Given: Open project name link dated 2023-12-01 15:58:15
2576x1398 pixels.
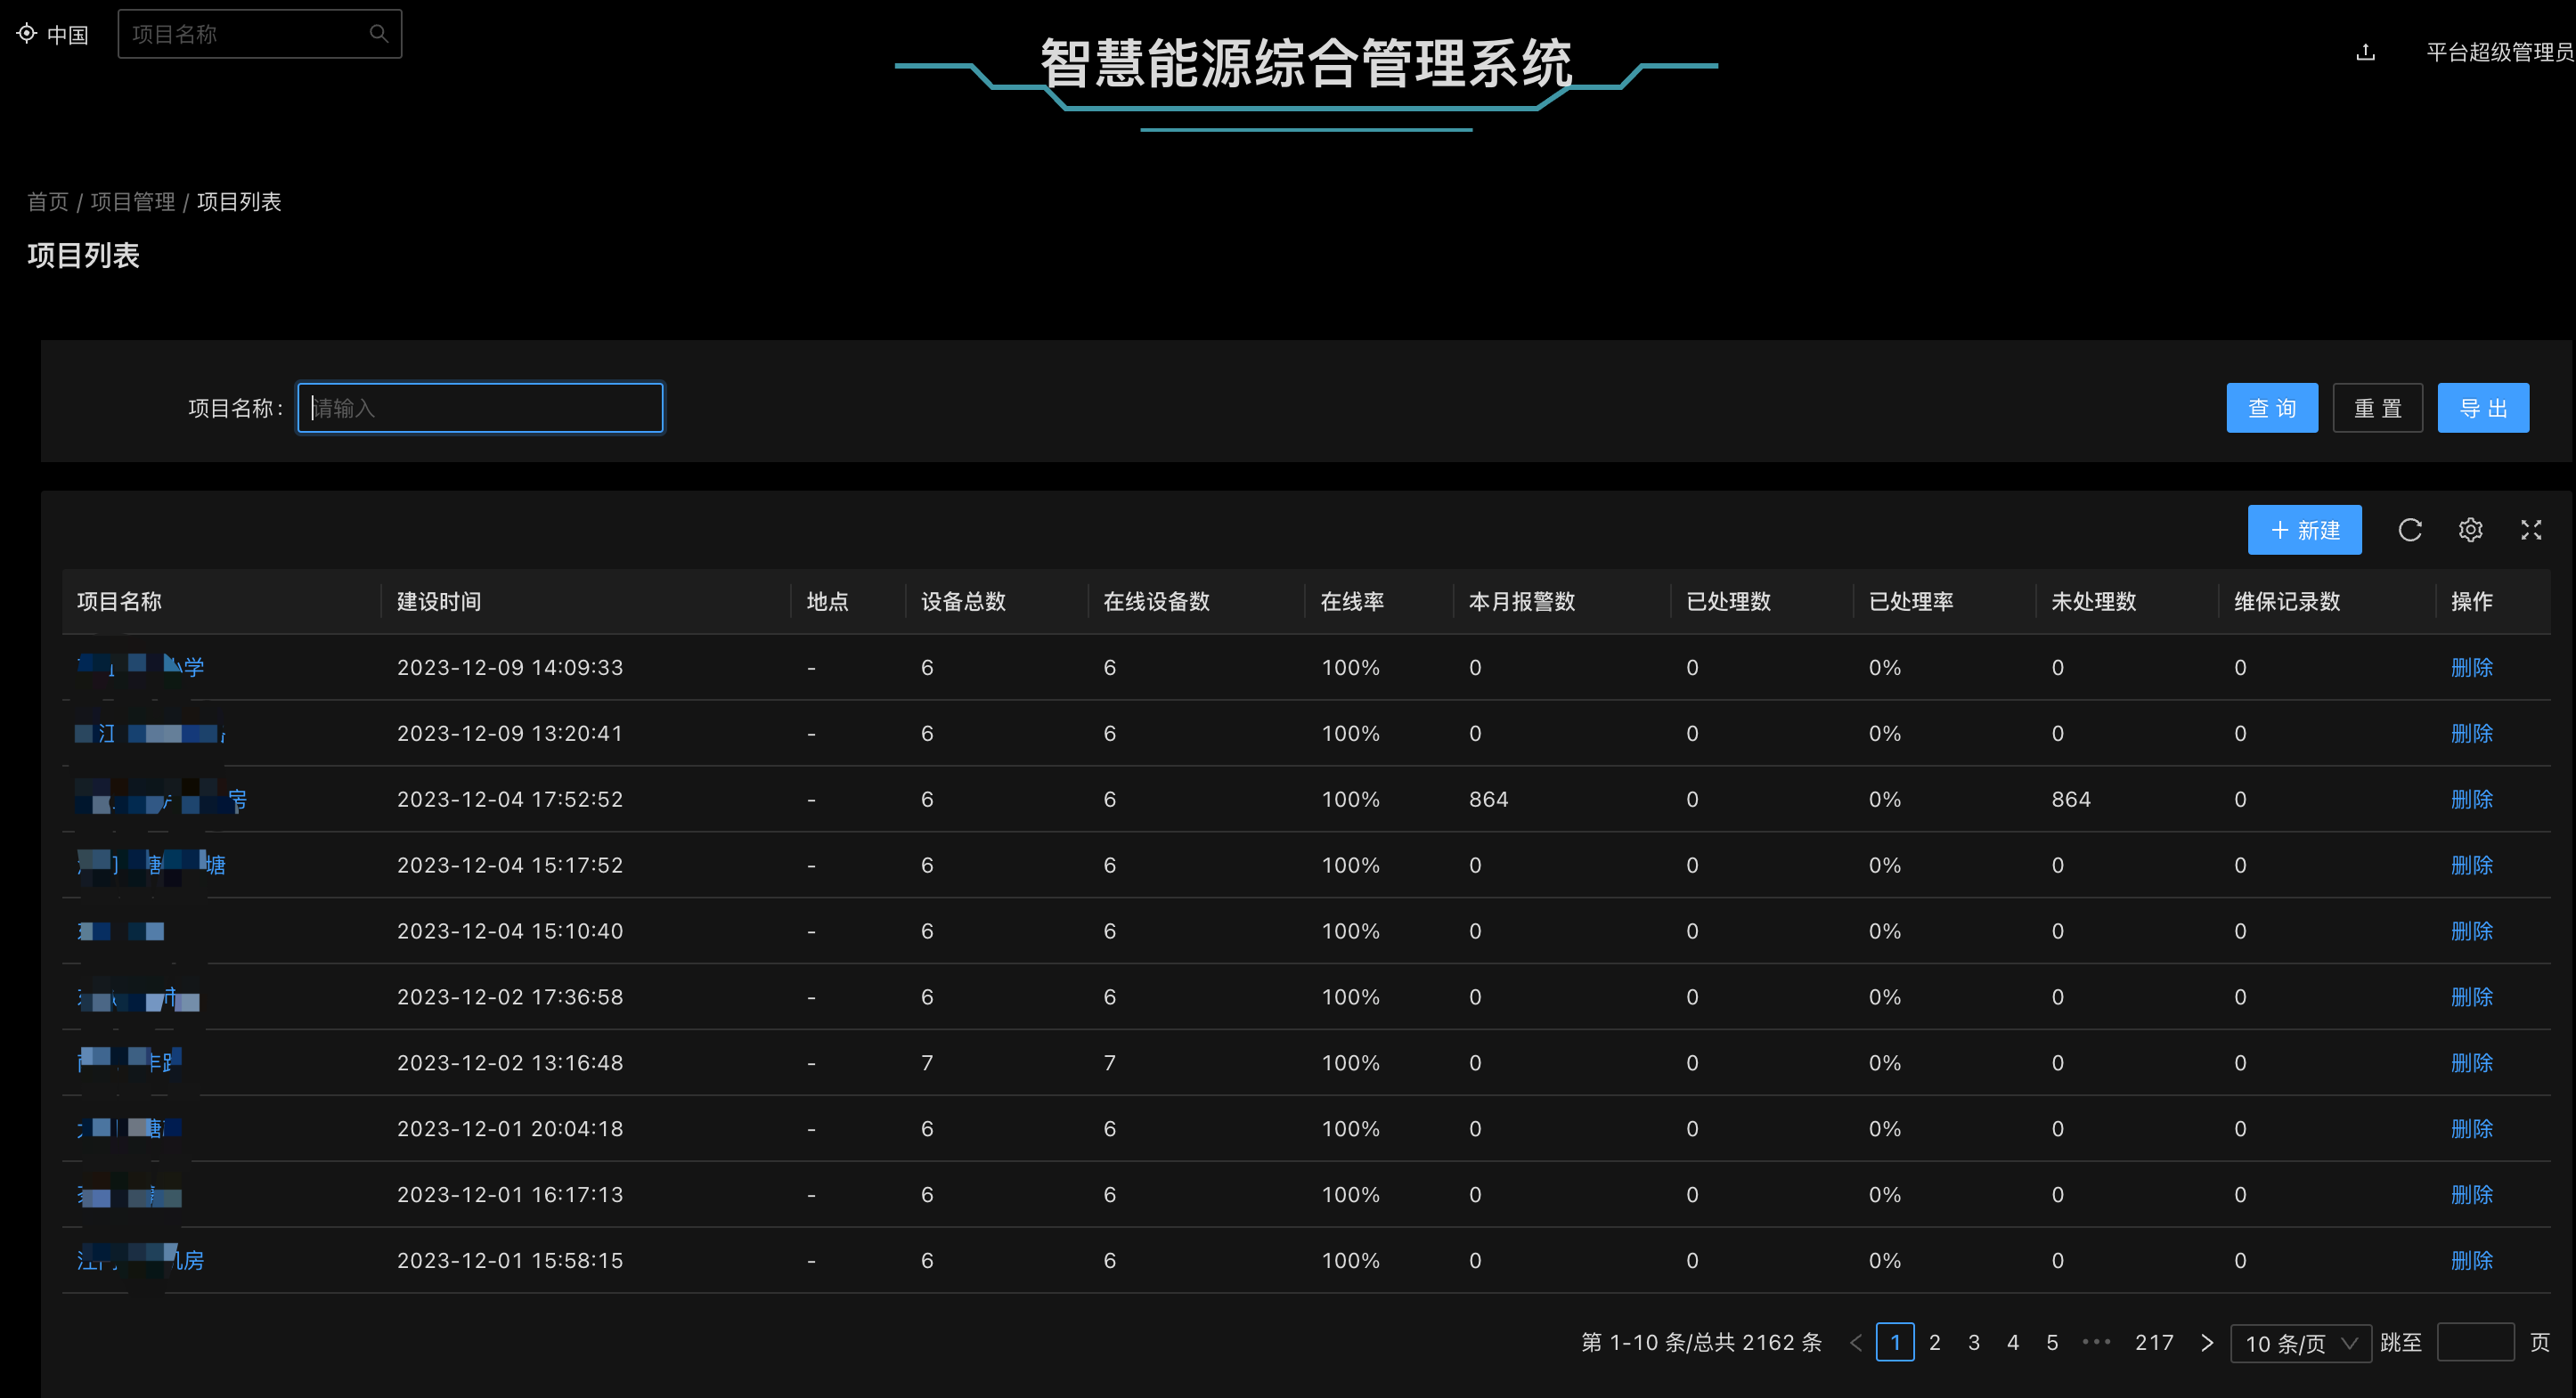Looking at the screenshot, I should click(x=140, y=1260).
